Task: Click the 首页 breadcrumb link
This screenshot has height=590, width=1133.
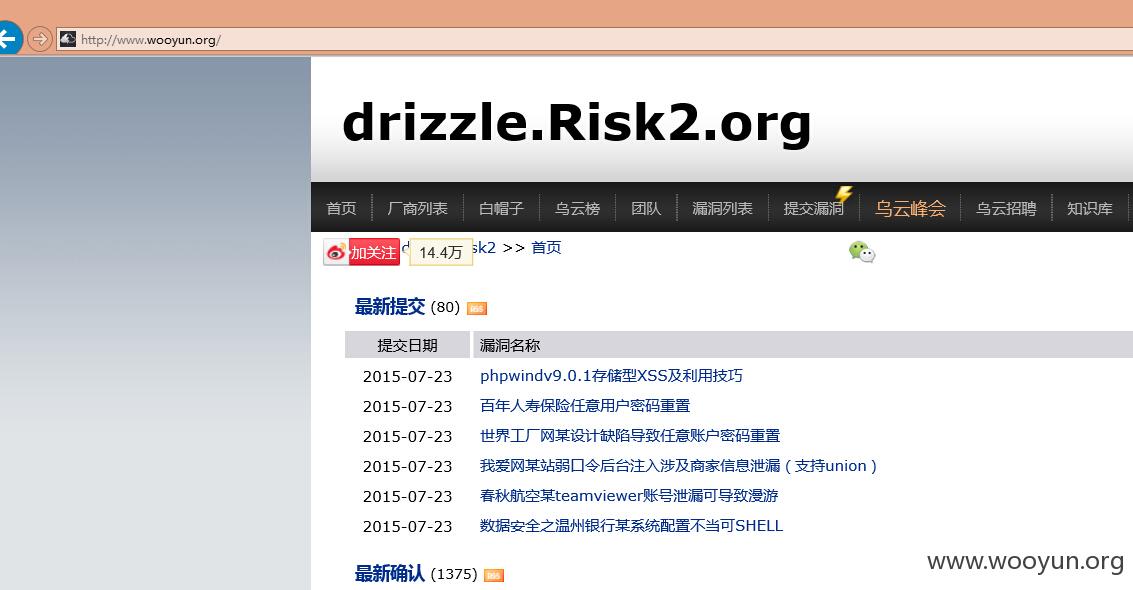Action: [546, 248]
